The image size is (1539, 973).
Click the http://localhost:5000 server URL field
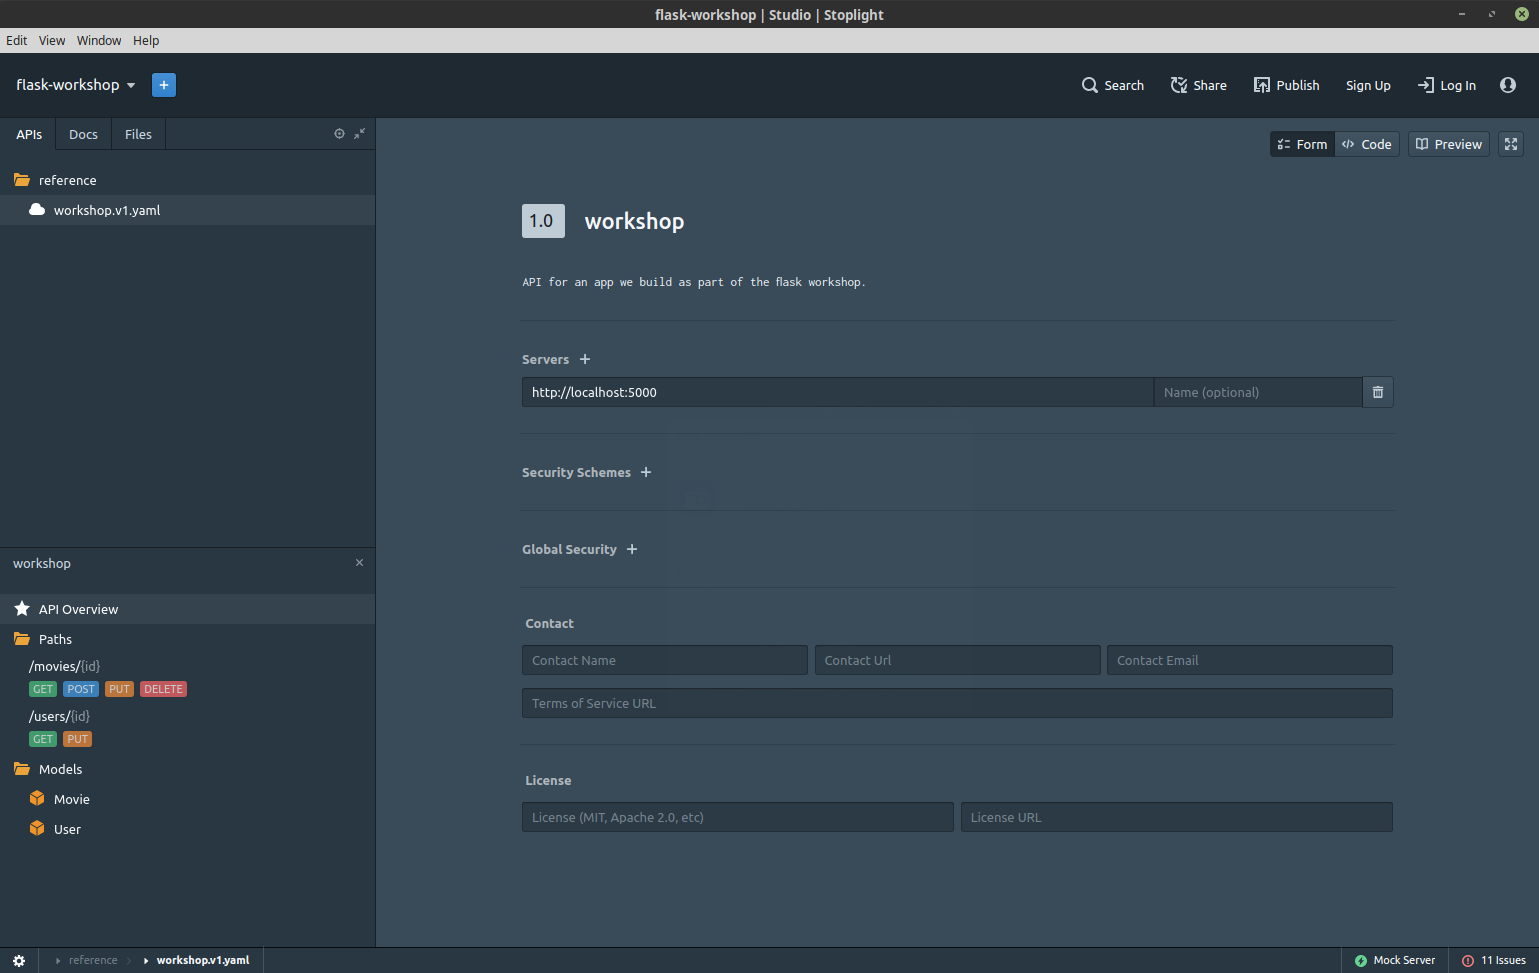click(x=837, y=392)
